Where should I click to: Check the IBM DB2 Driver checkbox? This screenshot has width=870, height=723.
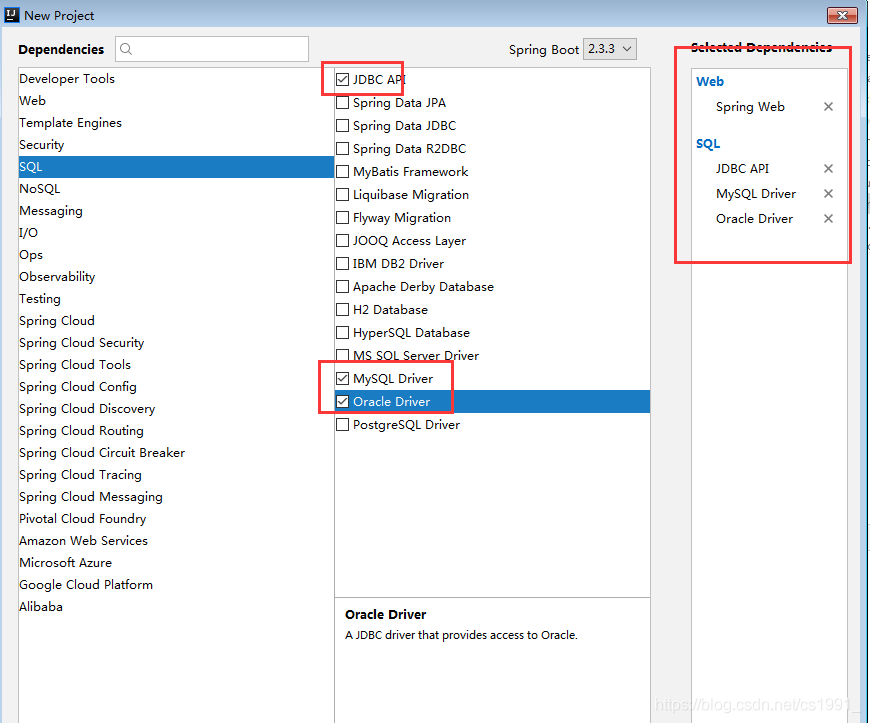(342, 264)
